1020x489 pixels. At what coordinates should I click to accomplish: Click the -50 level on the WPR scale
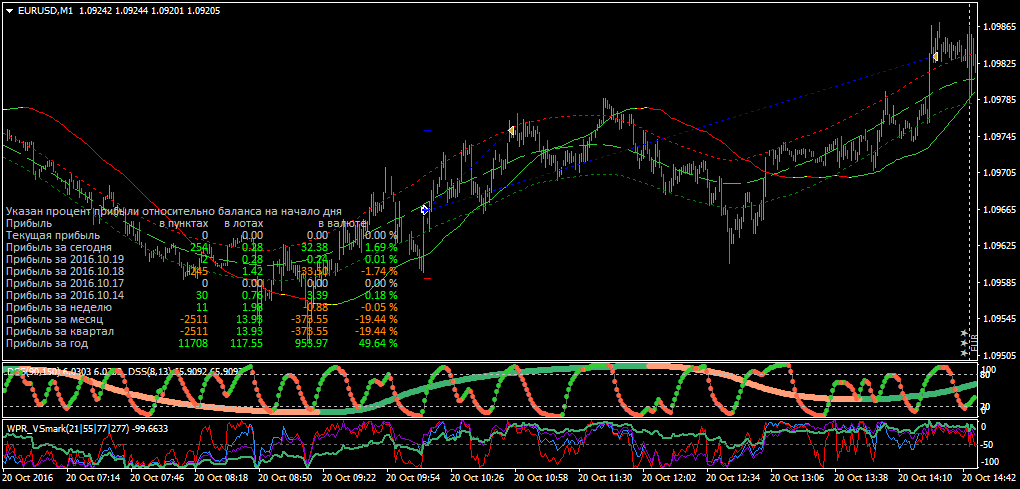(989, 445)
